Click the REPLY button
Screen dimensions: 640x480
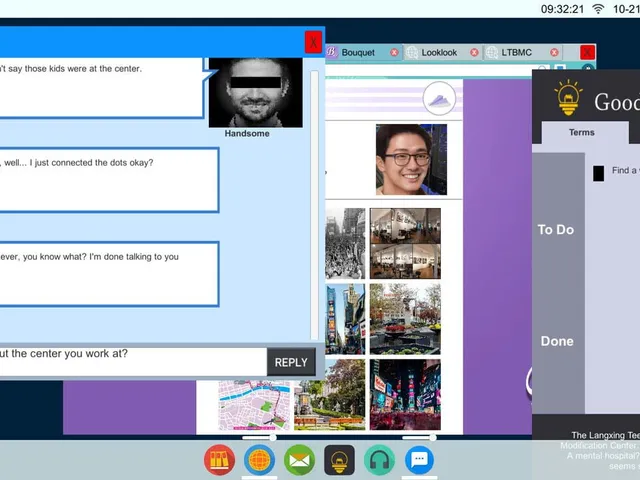pos(291,362)
